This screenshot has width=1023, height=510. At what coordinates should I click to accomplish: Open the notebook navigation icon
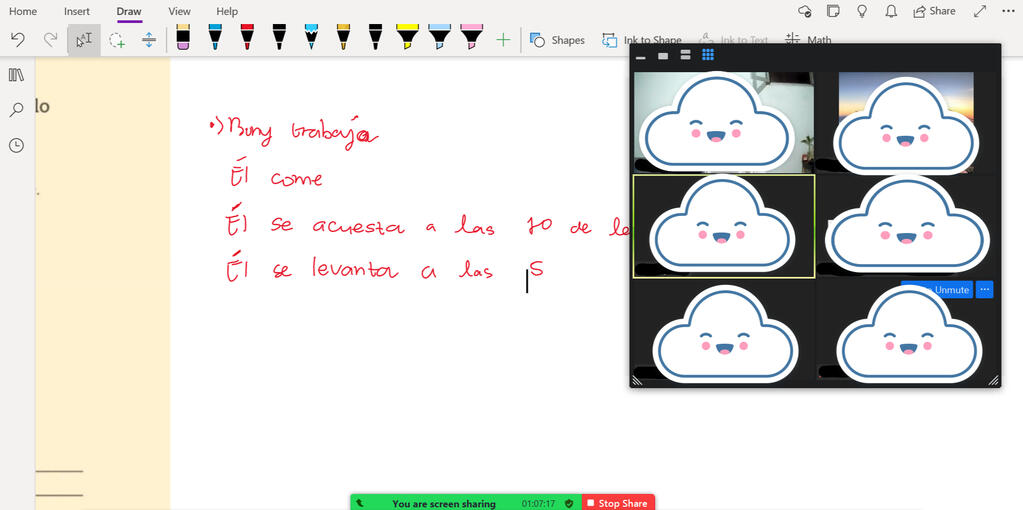[16, 75]
